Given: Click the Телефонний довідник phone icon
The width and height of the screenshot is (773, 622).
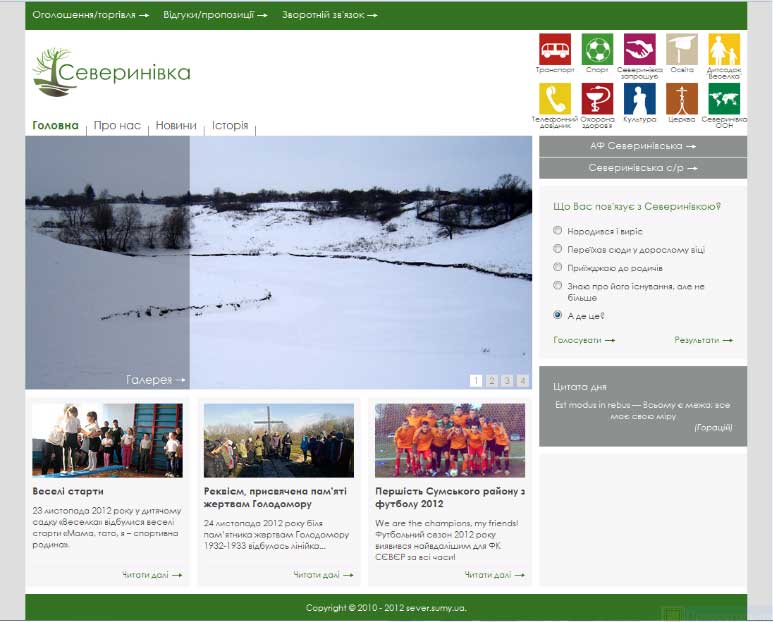Looking at the screenshot, I should point(555,98).
